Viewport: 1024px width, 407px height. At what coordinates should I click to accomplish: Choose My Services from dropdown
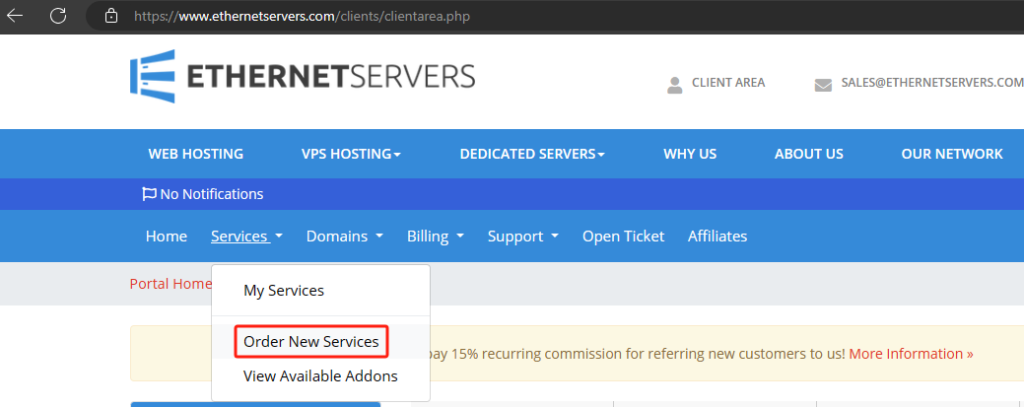pos(283,290)
